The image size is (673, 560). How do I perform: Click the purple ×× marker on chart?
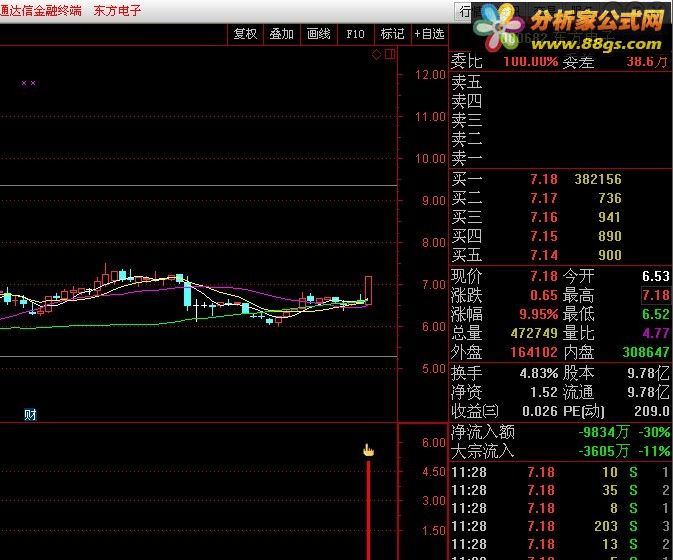(28, 83)
